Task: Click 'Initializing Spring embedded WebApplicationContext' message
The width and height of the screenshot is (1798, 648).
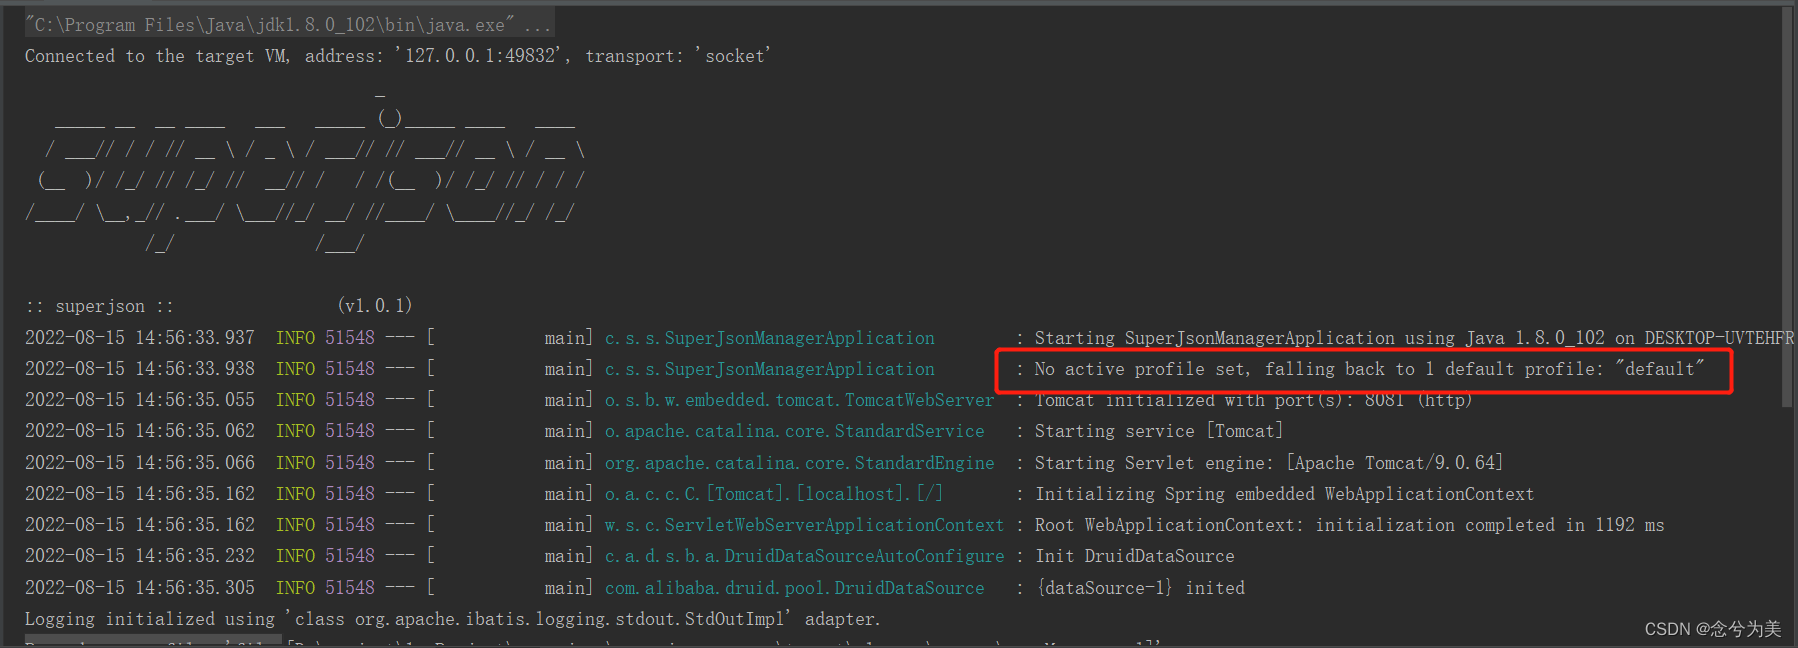Action: point(1284,494)
